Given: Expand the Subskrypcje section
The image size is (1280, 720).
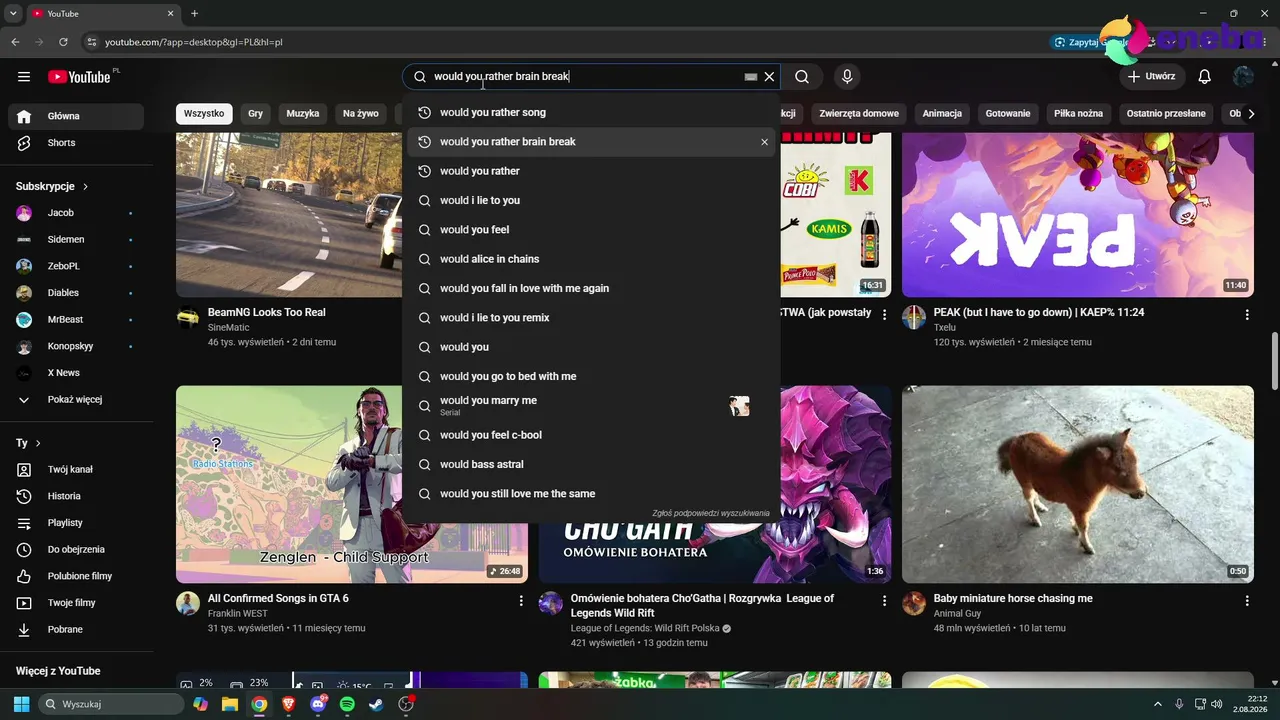Looking at the screenshot, I should point(52,186).
